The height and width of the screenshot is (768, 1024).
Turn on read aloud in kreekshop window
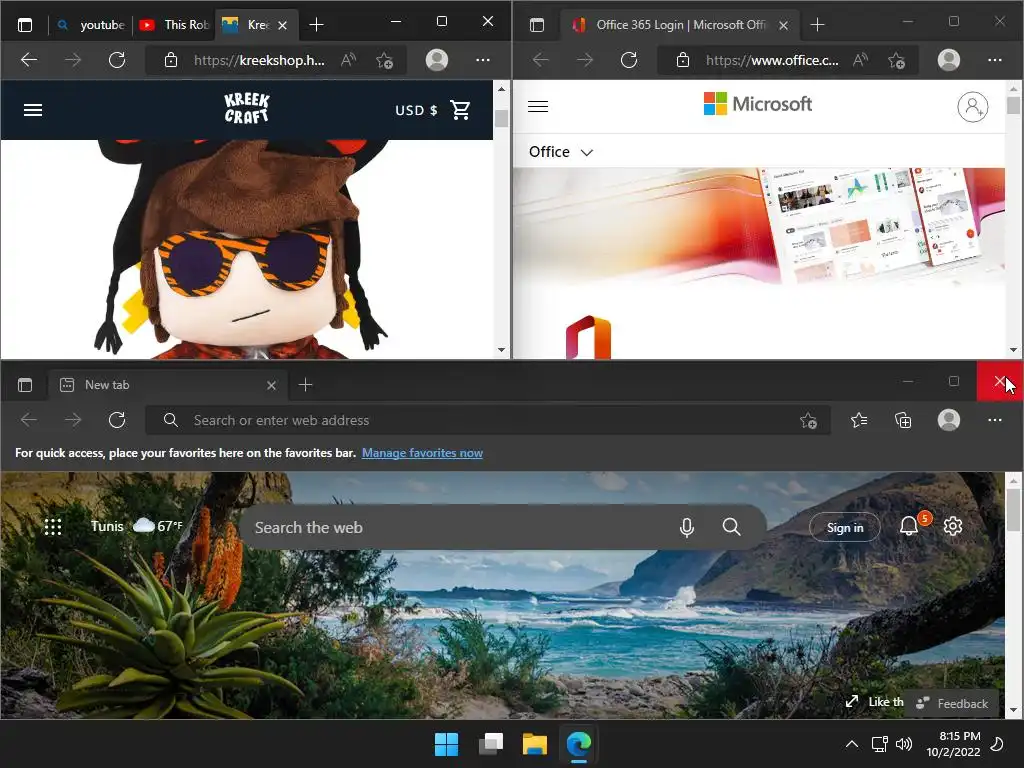tap(349, 60)
